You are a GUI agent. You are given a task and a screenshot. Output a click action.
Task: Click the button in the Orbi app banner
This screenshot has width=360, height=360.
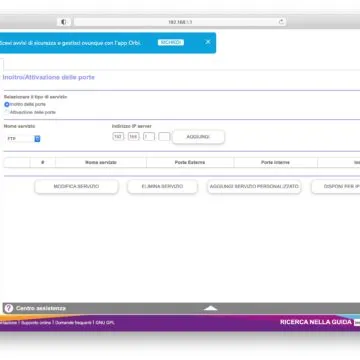[x=171, y=42]
